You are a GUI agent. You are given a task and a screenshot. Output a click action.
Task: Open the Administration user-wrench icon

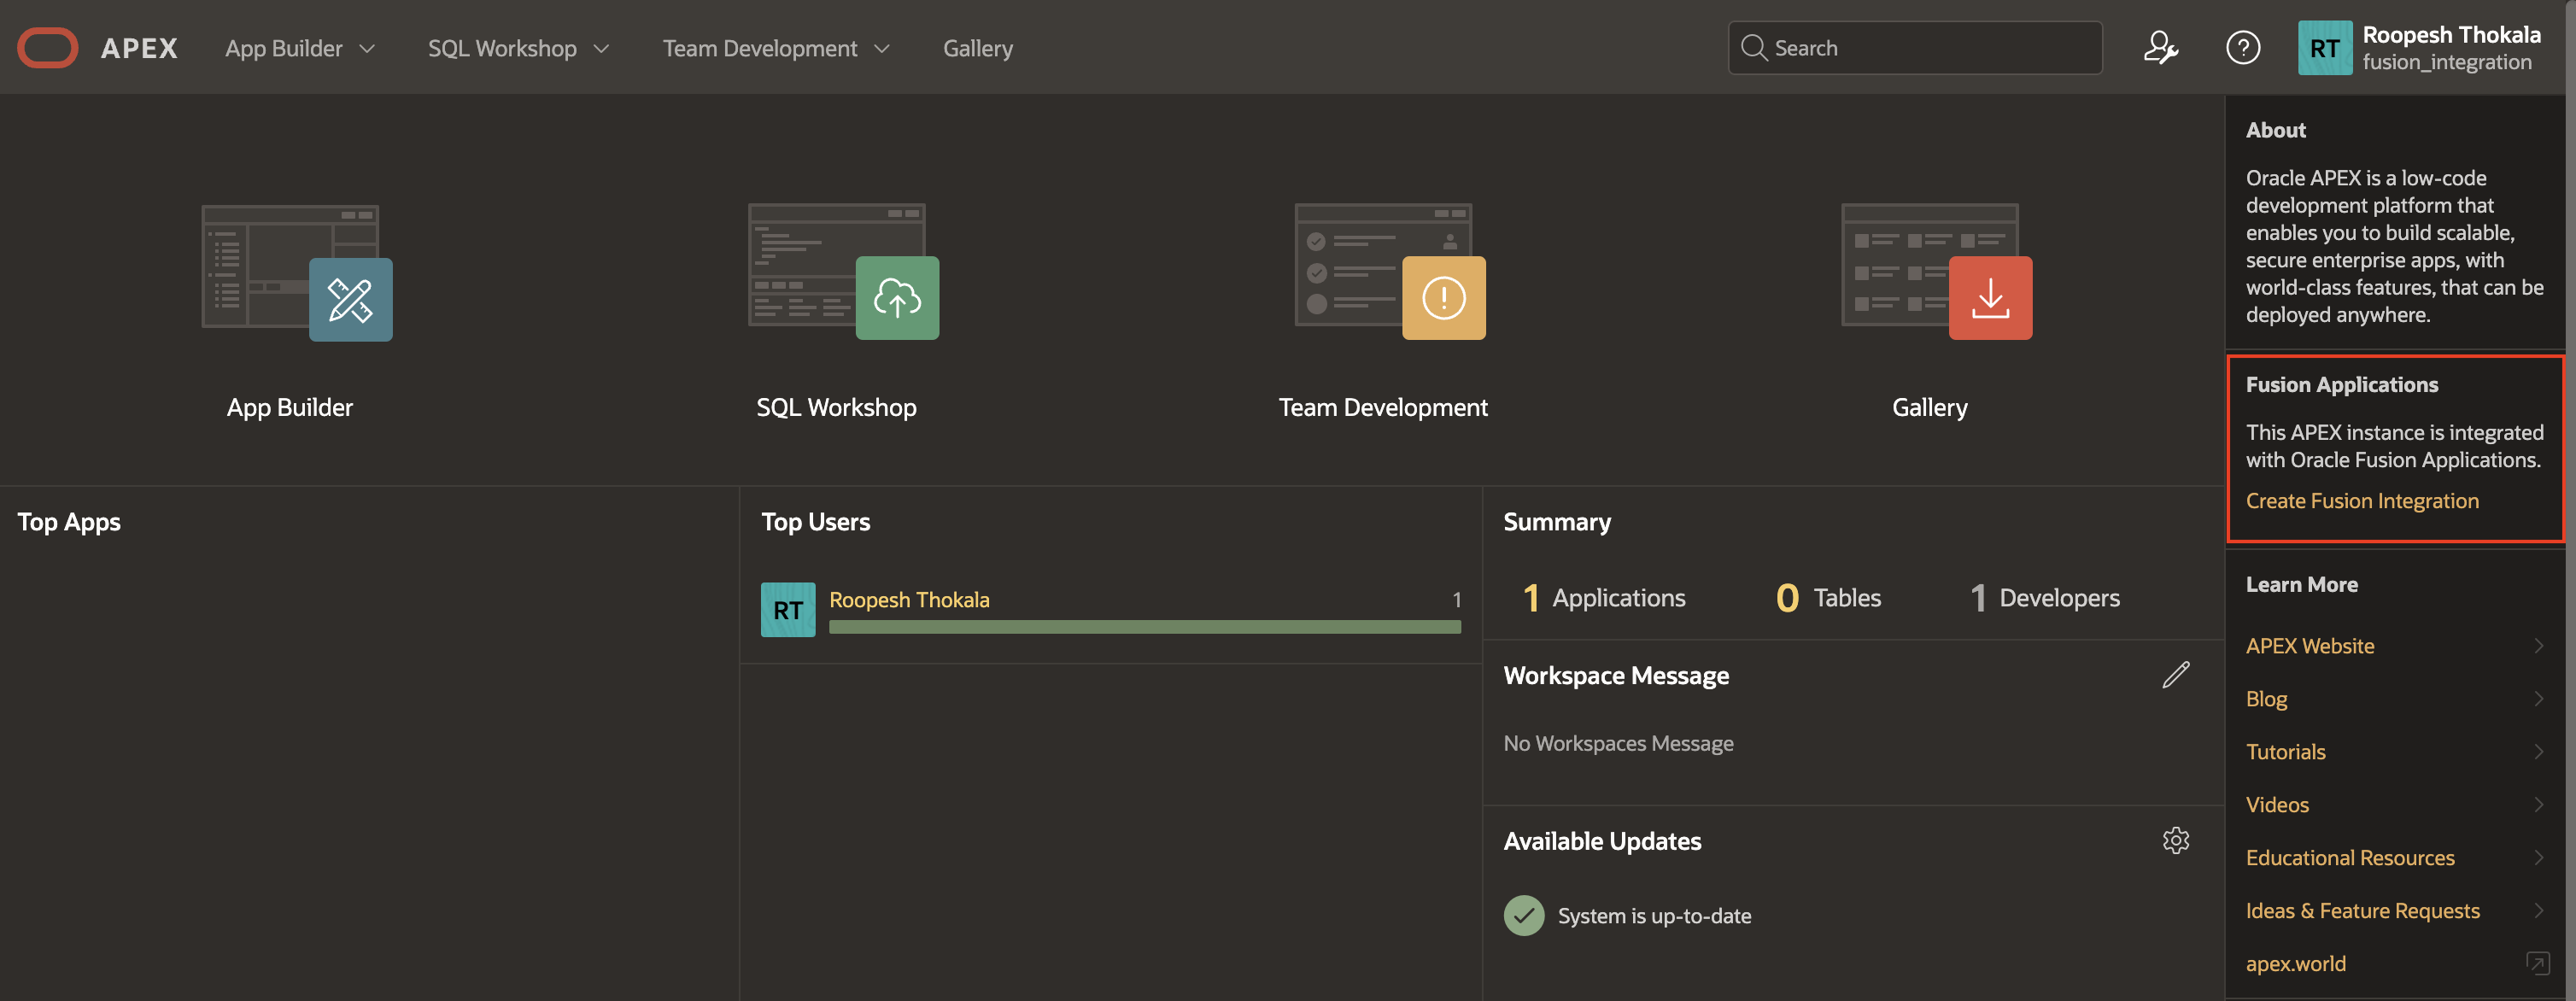[x=2160, y=48]
